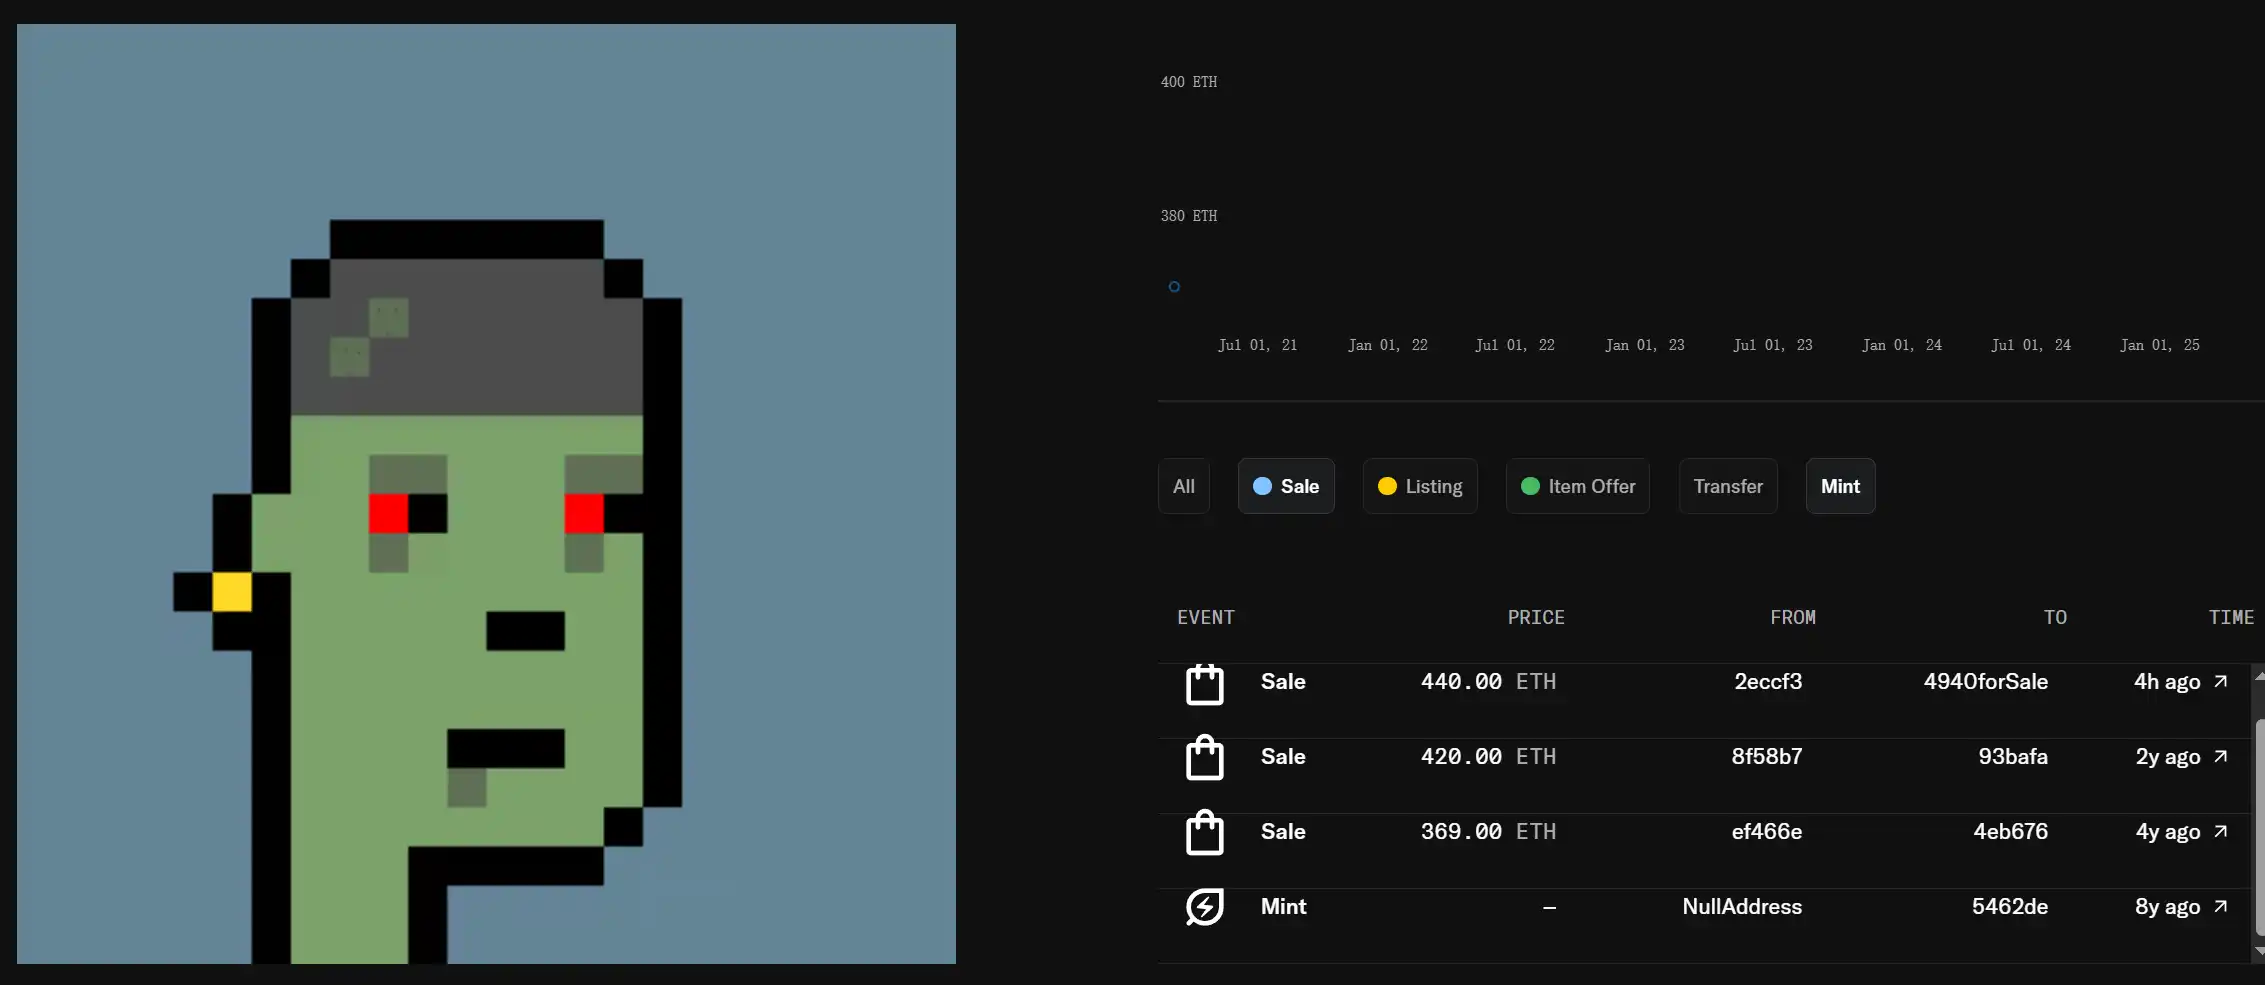Open the 369.00 ETH sale transaction arrow
Screen dimensions: 2265x985
coord(2221,832)
